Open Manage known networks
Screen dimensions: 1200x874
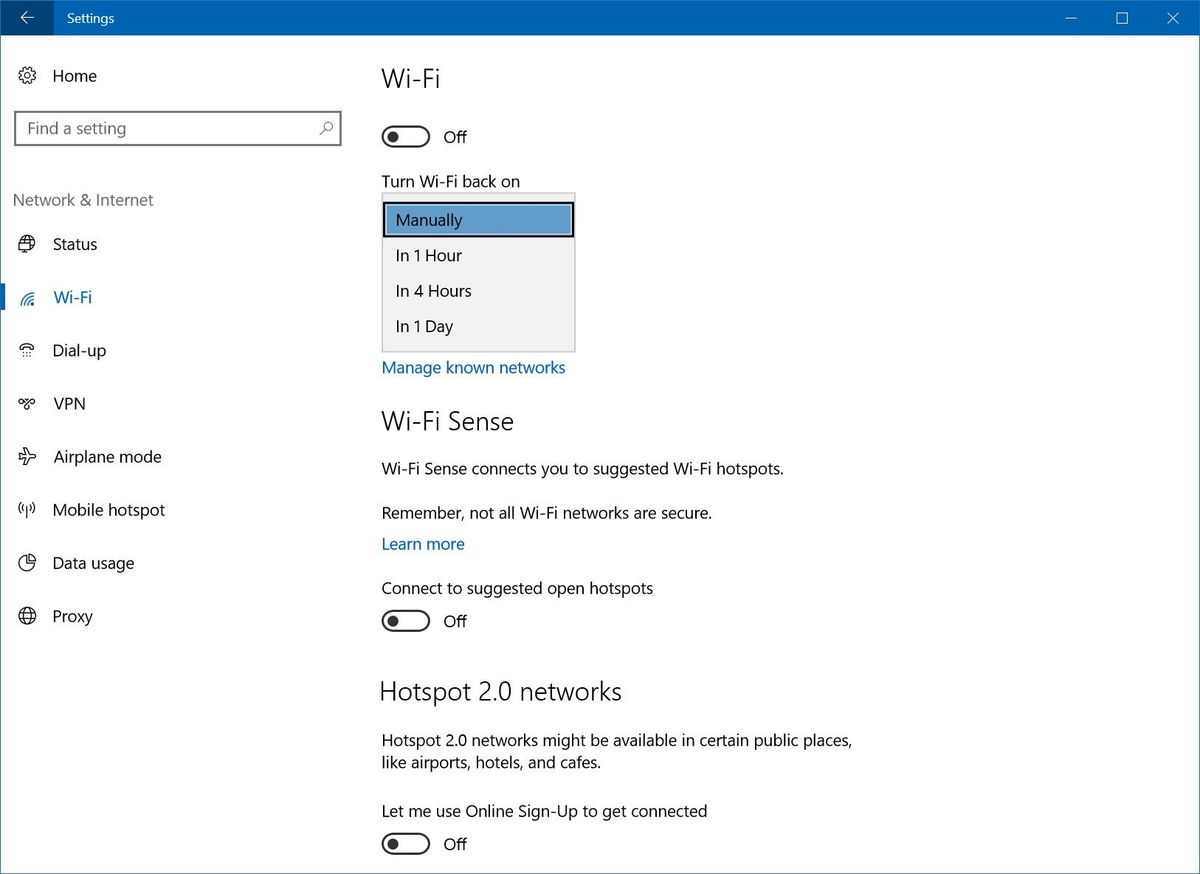click(x=474, y=367)
